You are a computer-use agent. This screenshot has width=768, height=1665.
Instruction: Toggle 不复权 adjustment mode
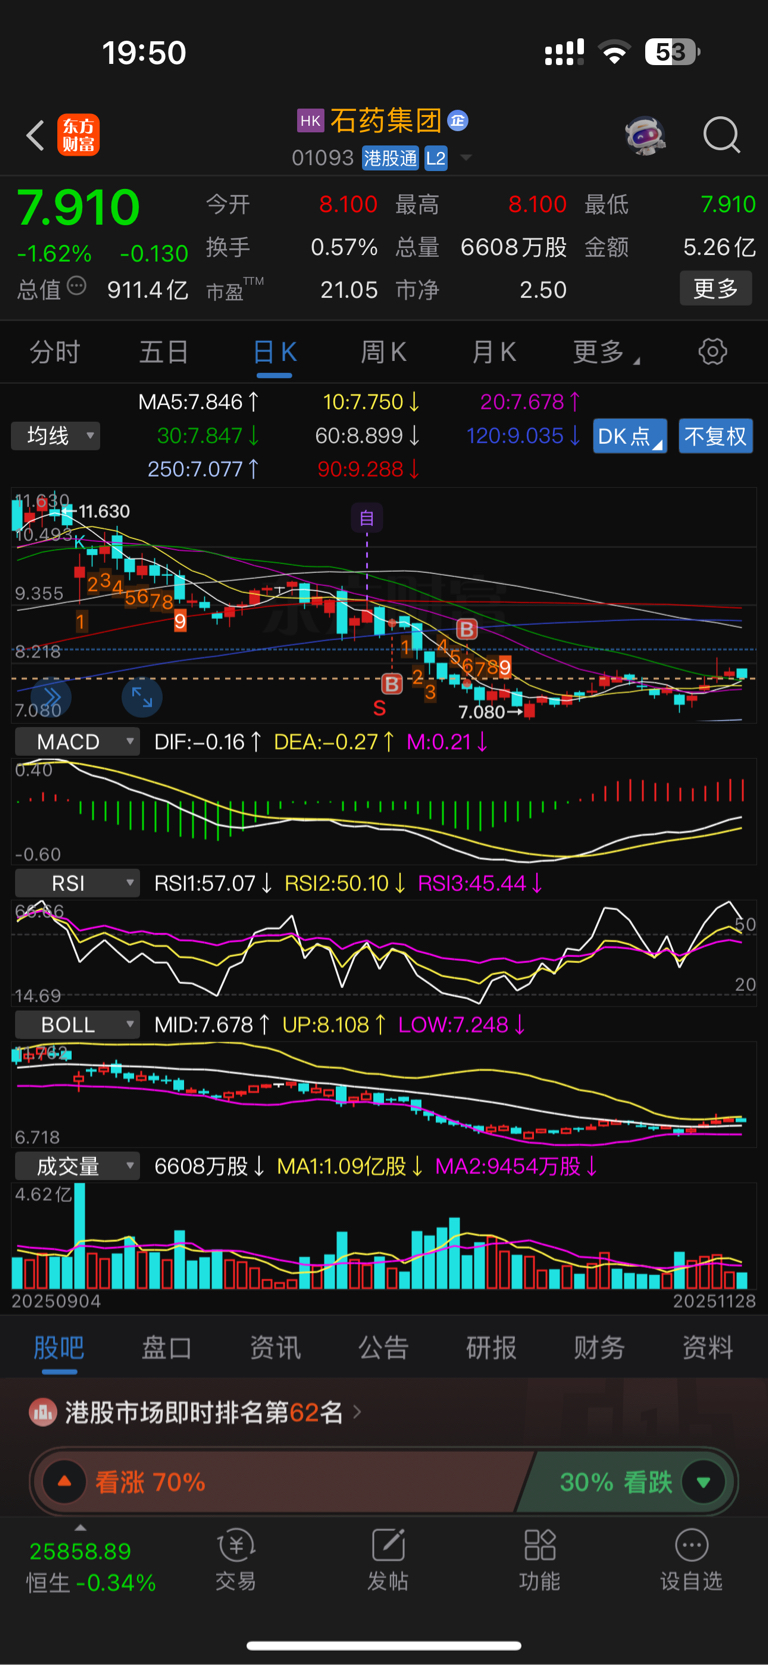(x=715, y=436)
